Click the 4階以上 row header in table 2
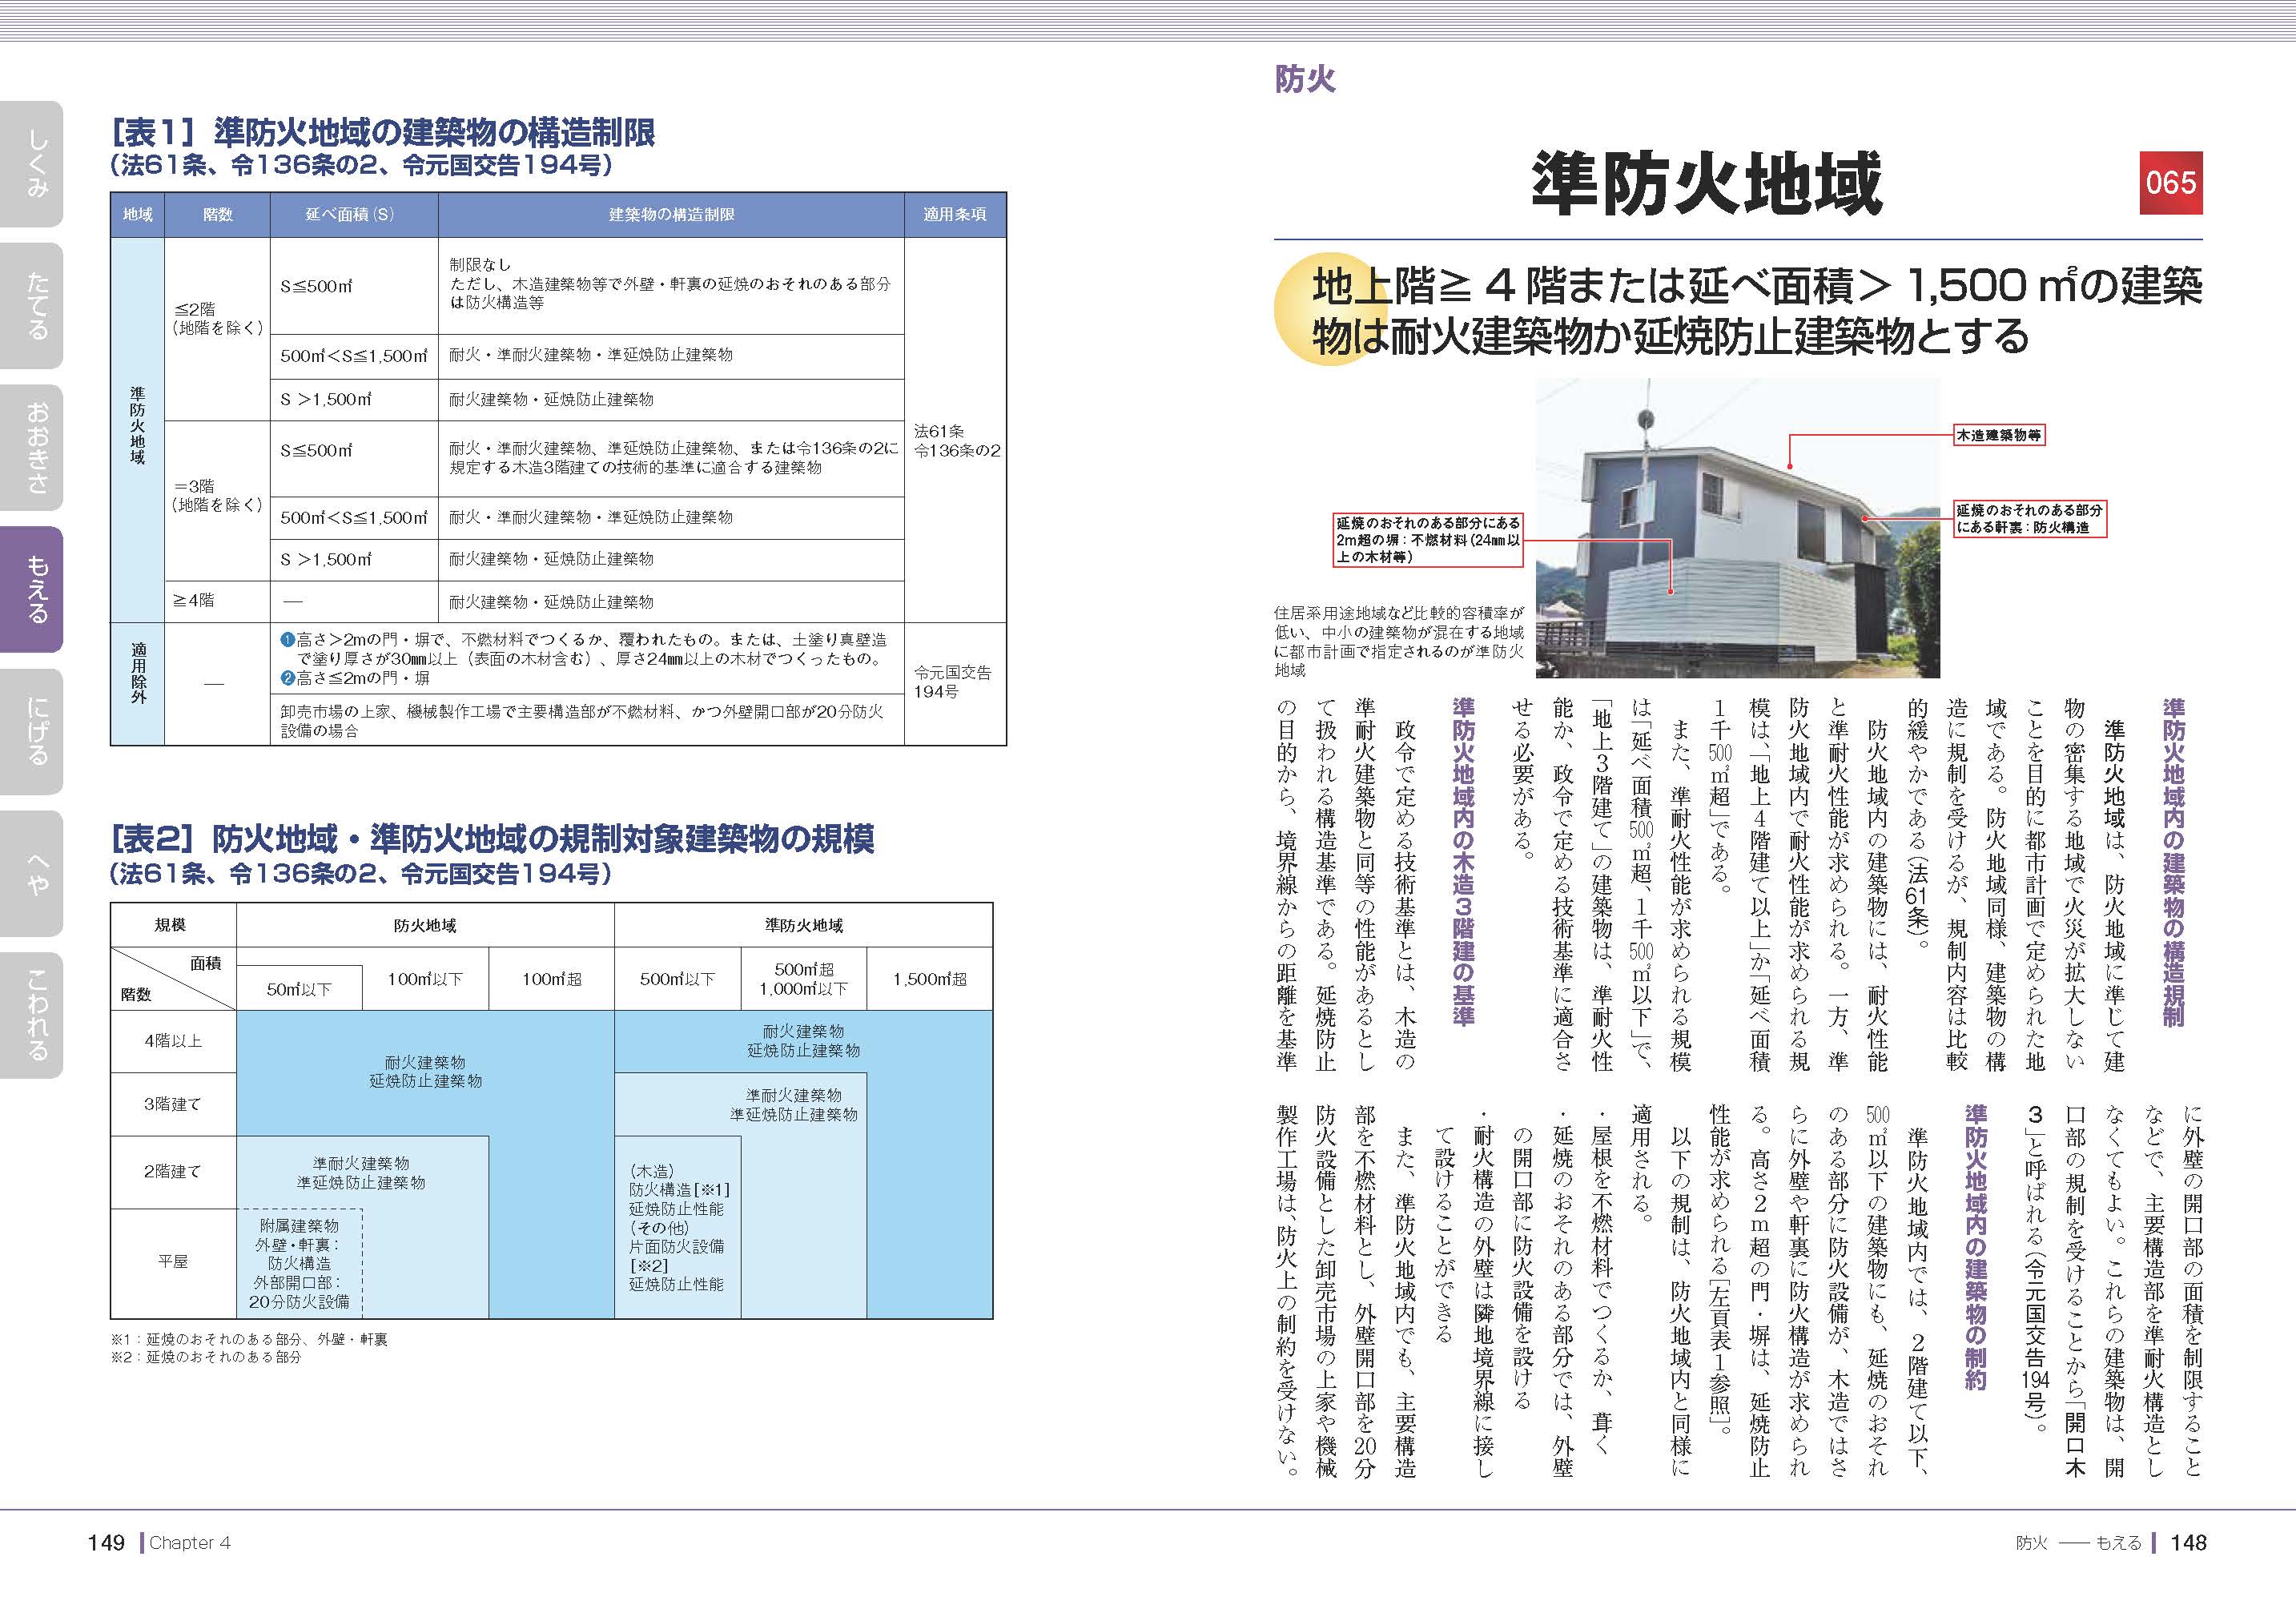Viewport: 2296px width, 1621px height. (173, 1041)
